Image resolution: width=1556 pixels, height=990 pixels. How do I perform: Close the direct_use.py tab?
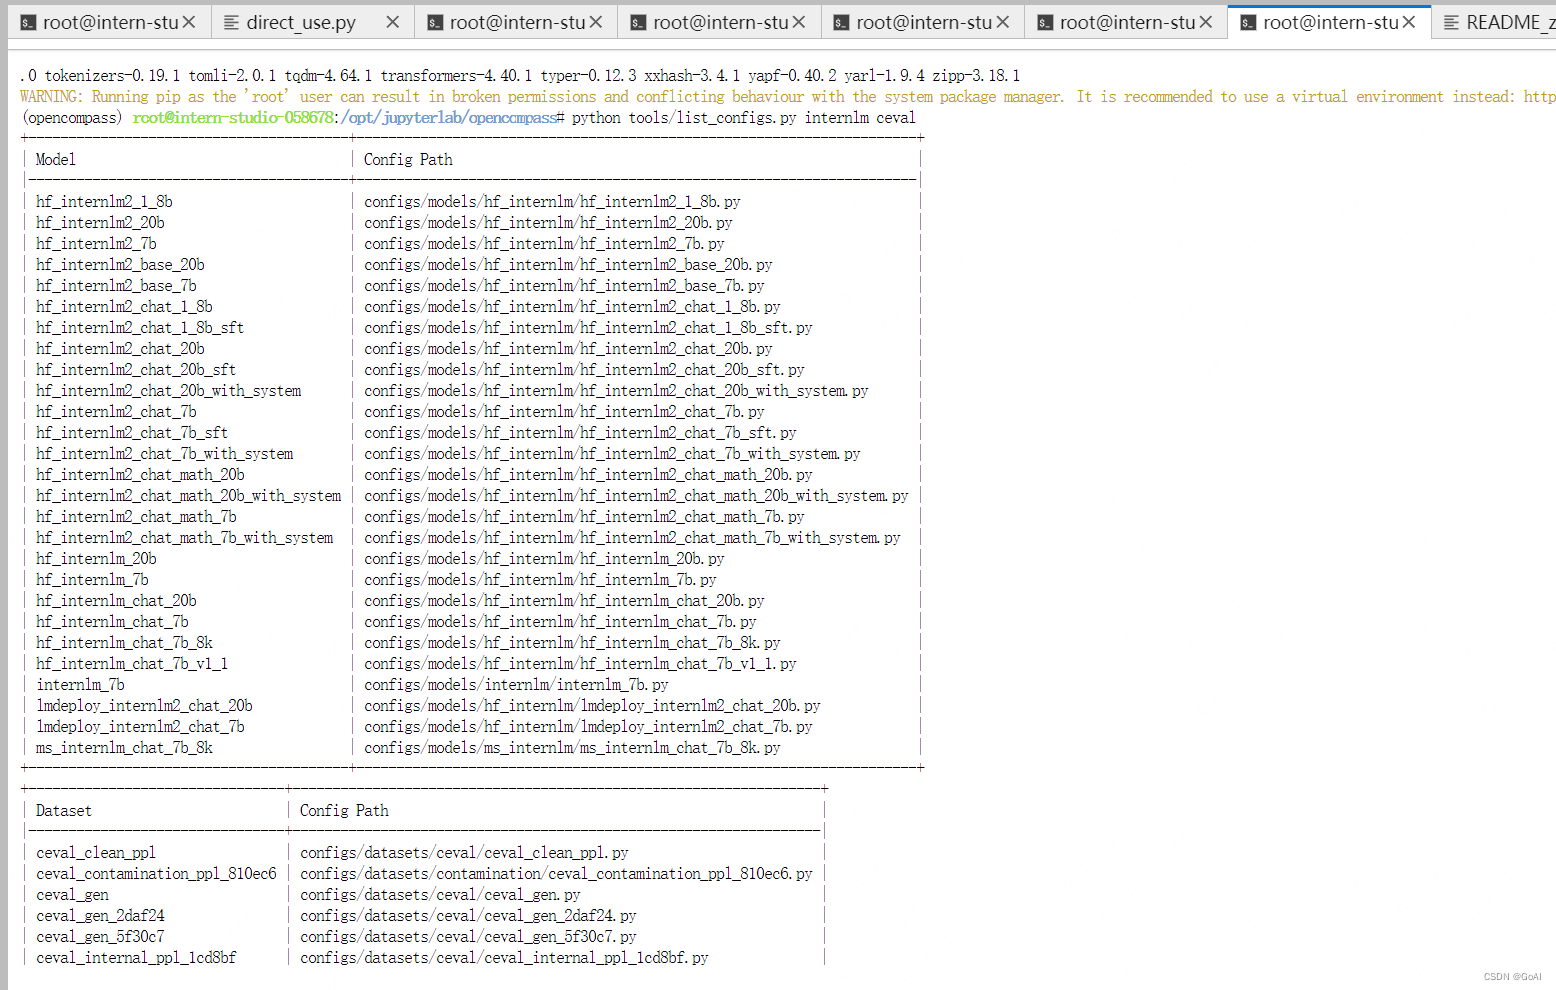click(x=392, y=22)
